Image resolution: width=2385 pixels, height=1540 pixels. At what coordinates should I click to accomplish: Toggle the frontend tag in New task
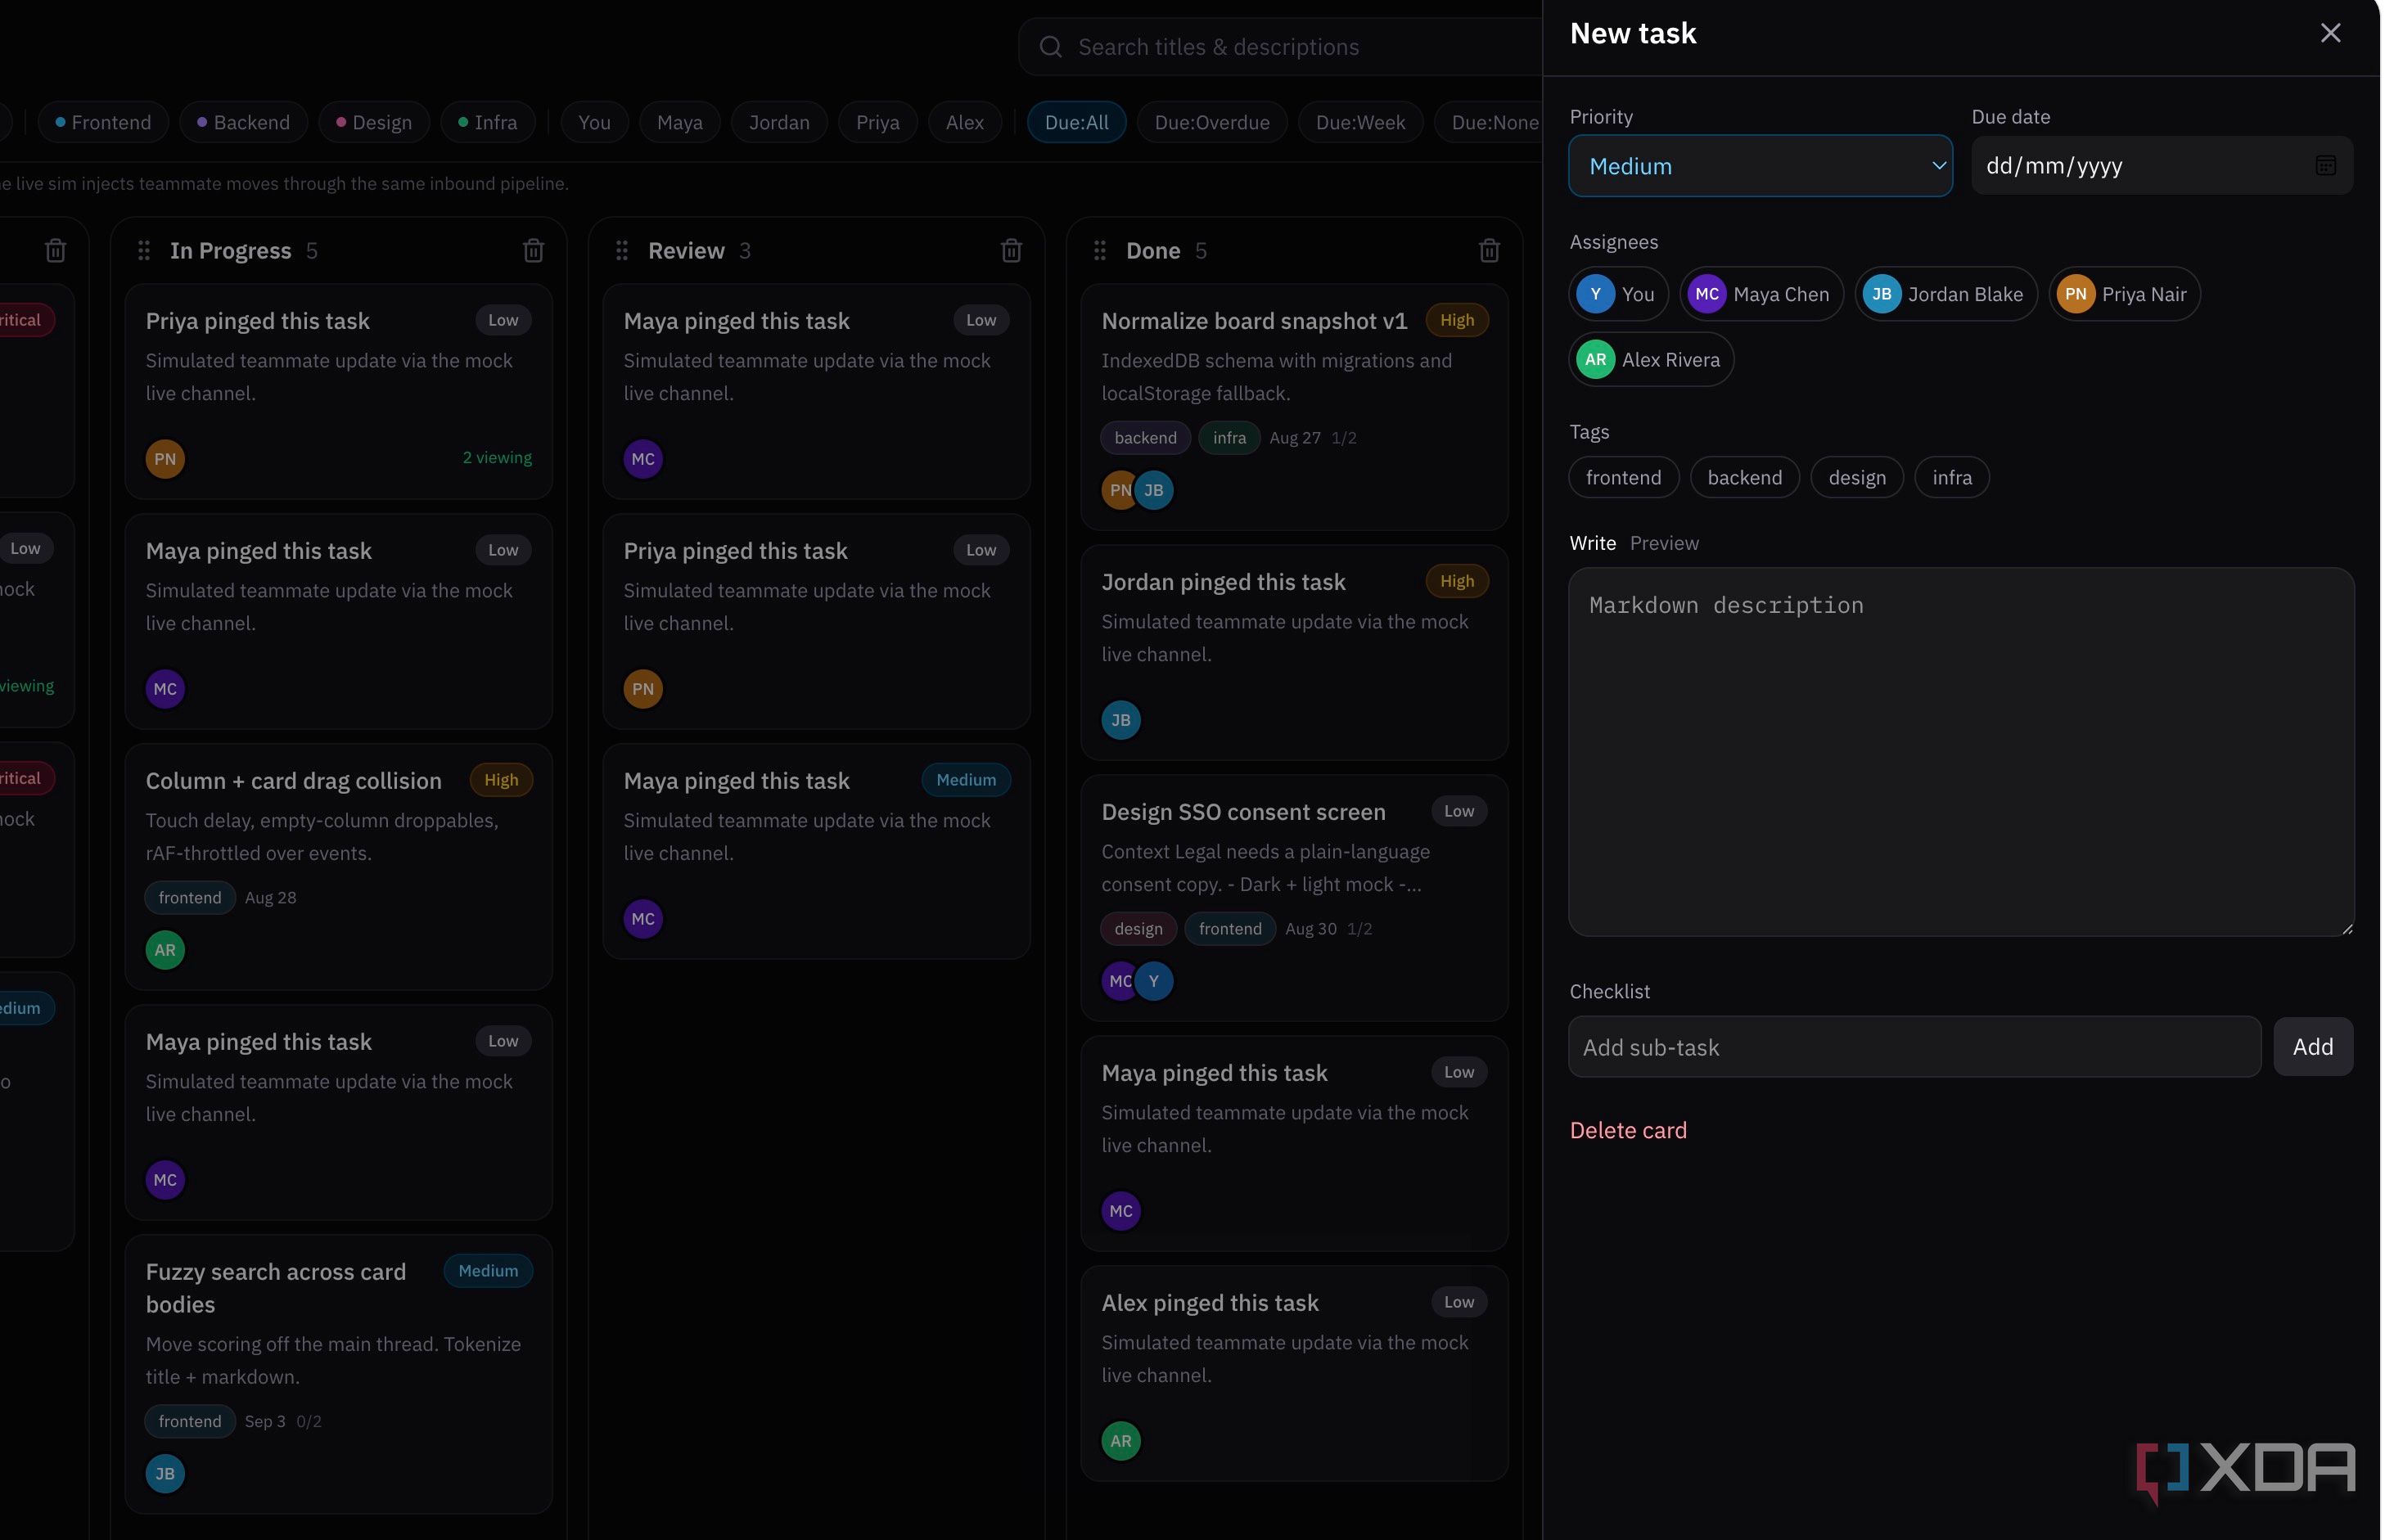pos(1623,477)
